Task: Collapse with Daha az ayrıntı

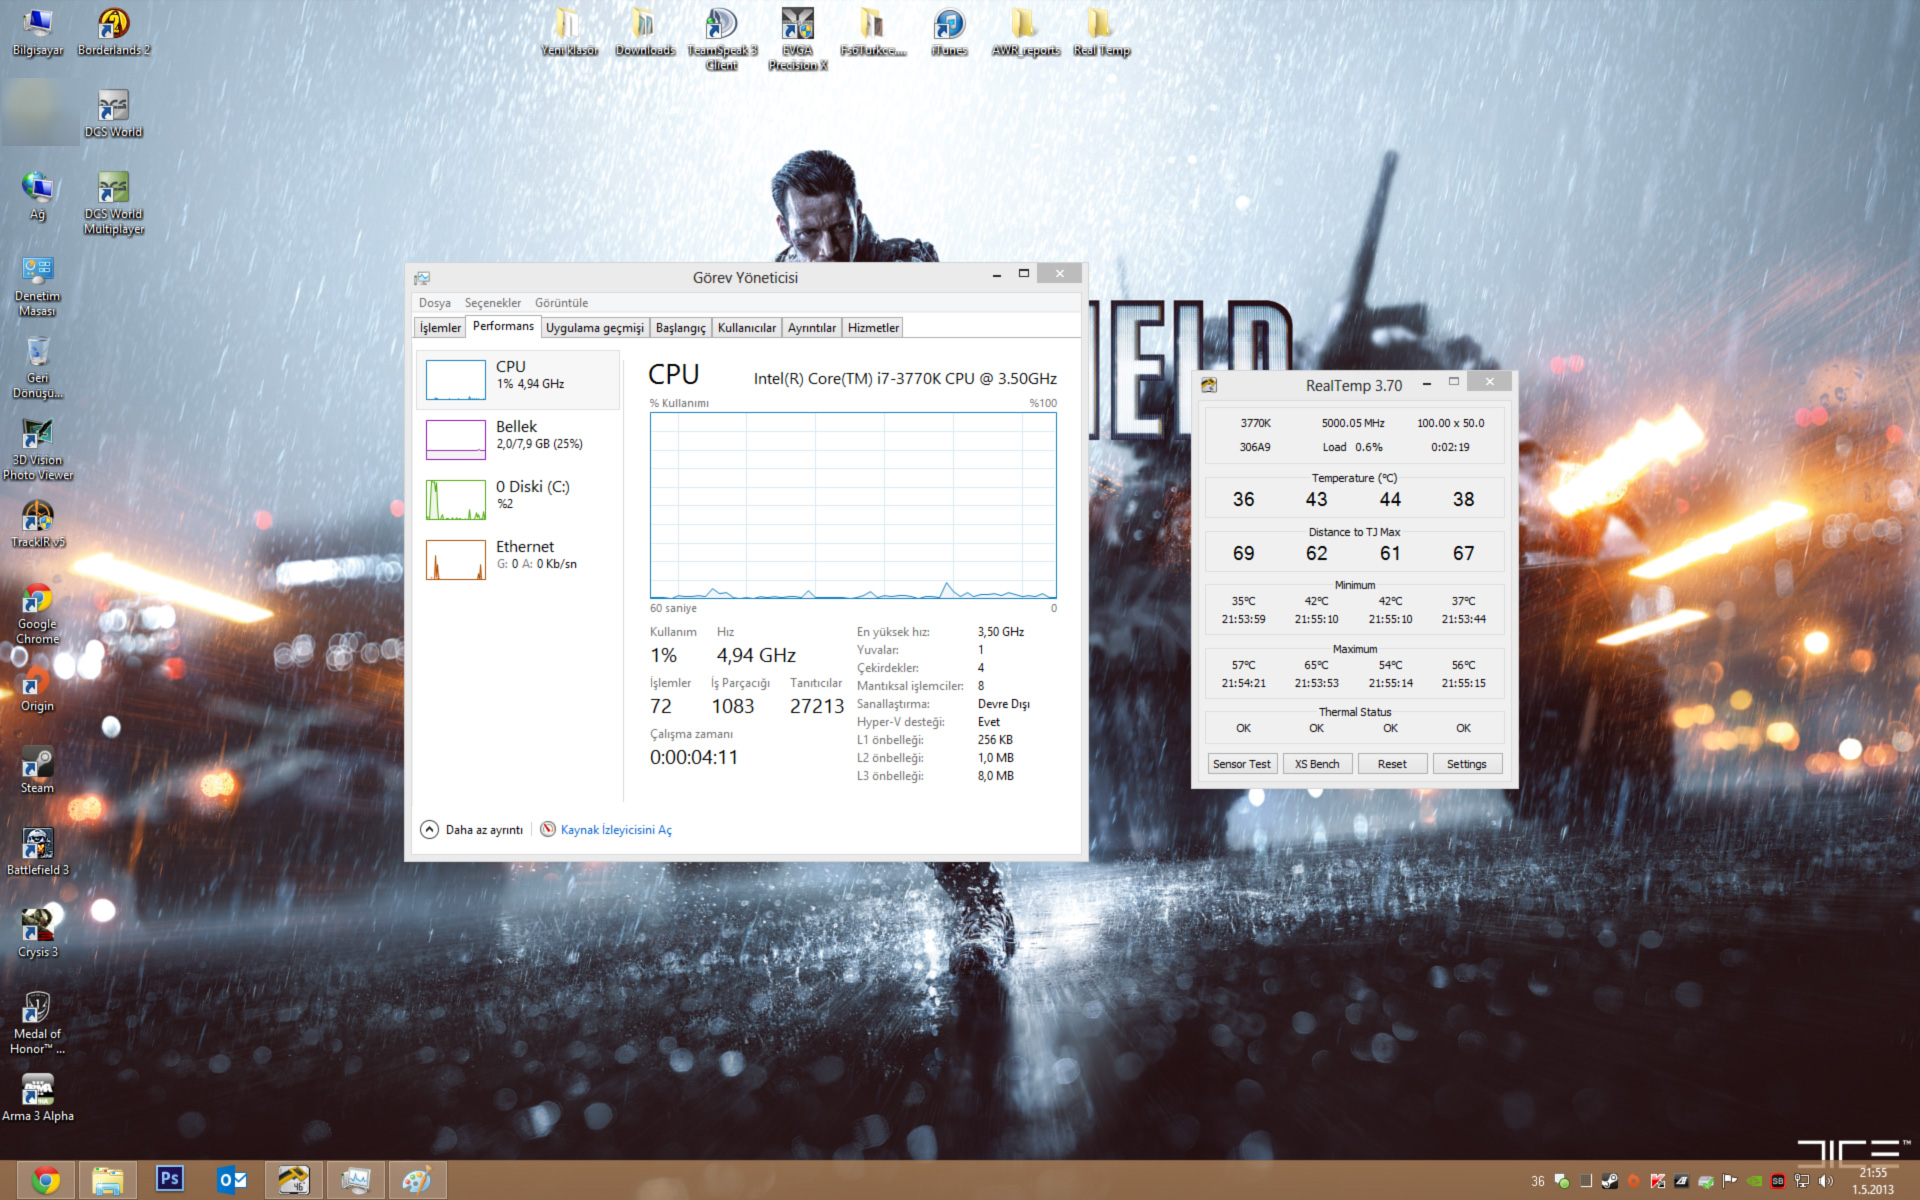Action: (472, 830)
